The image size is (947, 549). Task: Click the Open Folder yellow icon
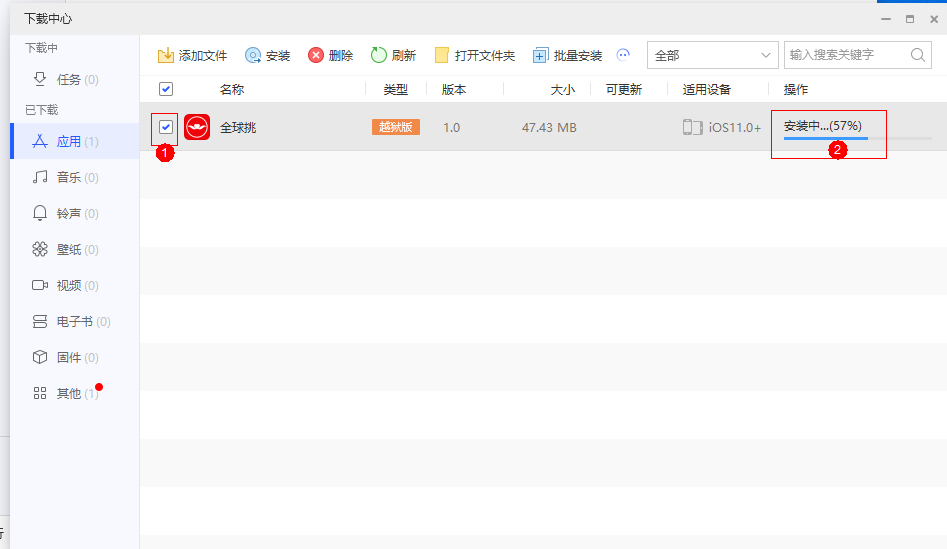click(x=442, y=56)
